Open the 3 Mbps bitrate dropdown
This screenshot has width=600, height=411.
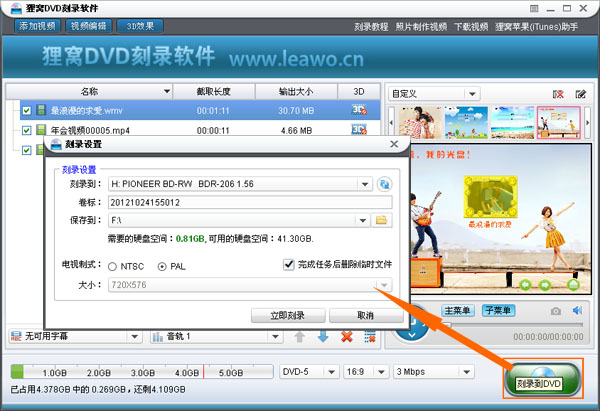coord(466,372)
